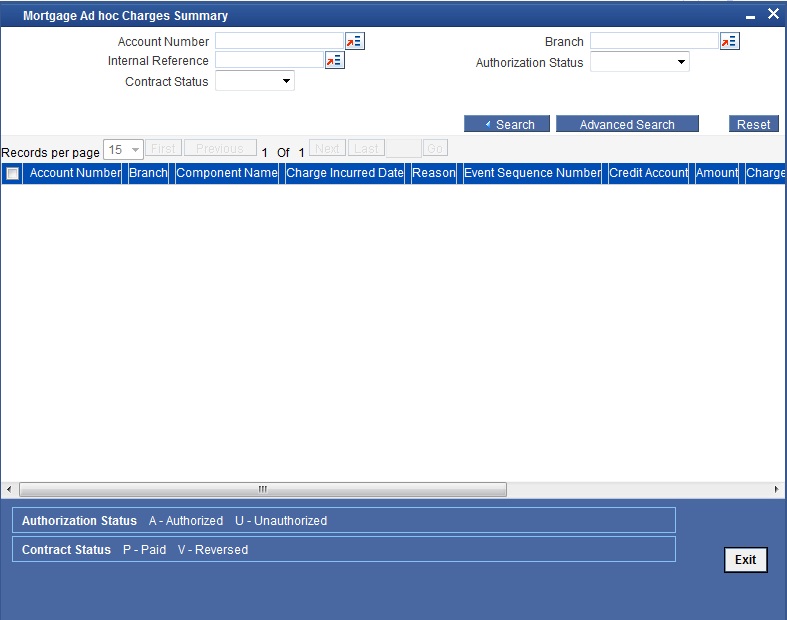
Task: Go to the First page of records
Action: (164, 149)
